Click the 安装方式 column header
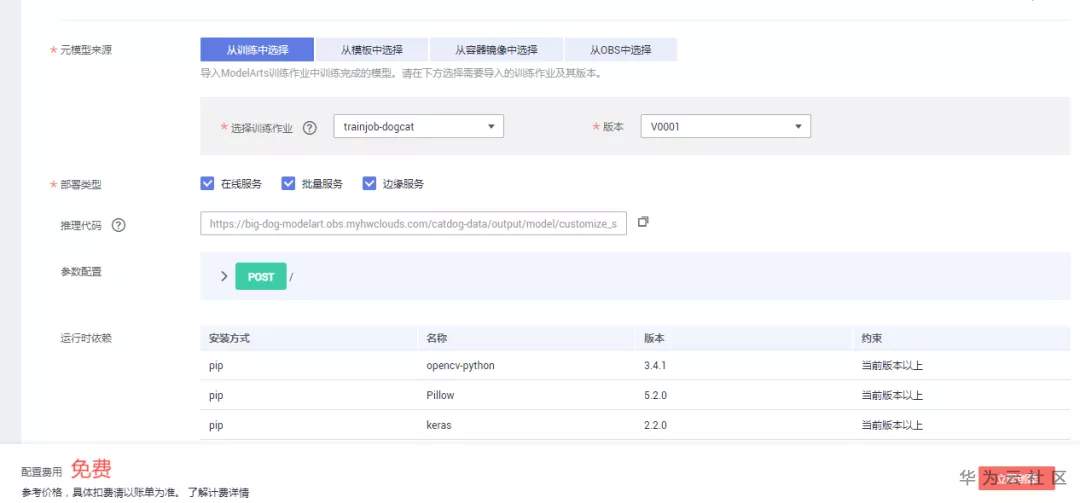Screen dimensions: 1080x503 point(229,339)
